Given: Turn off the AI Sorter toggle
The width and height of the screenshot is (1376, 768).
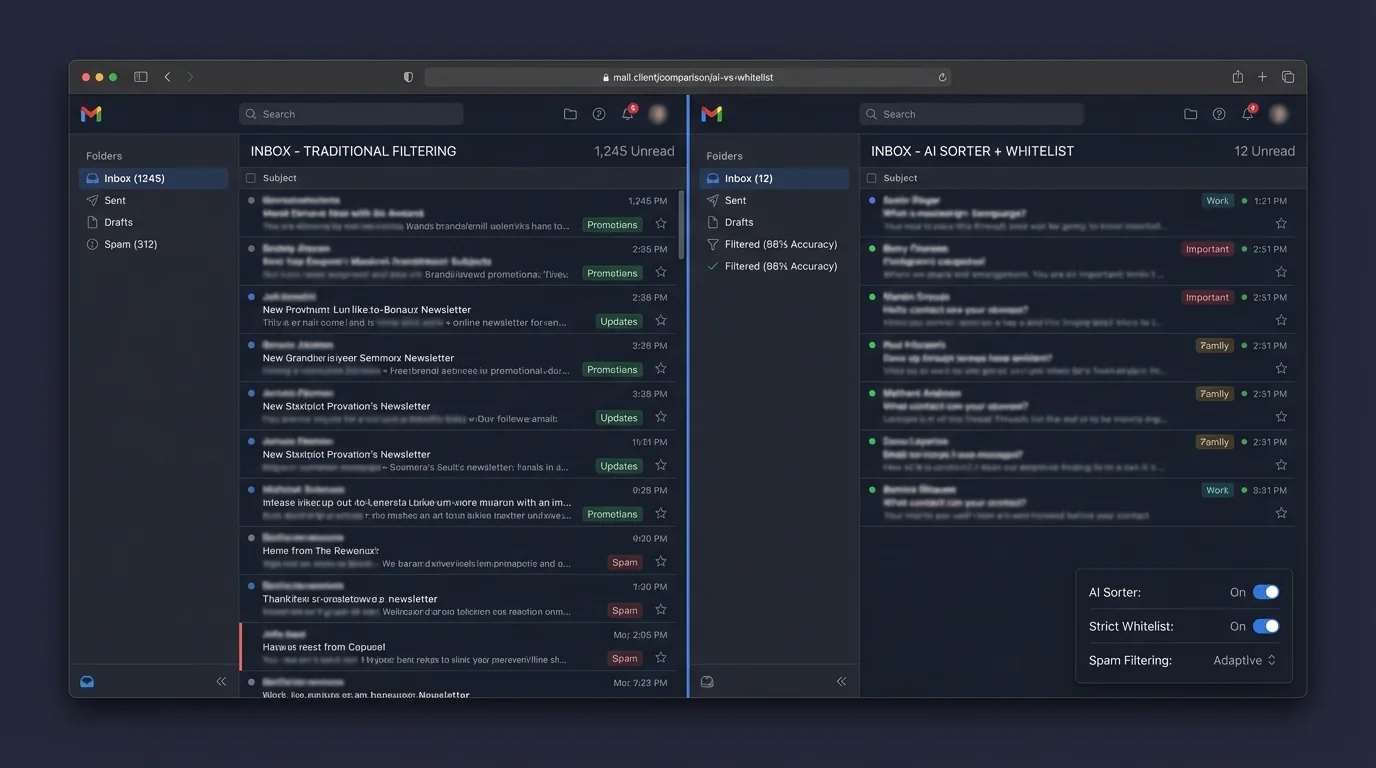Looking at the screenshot, I should click(1266, 591).
